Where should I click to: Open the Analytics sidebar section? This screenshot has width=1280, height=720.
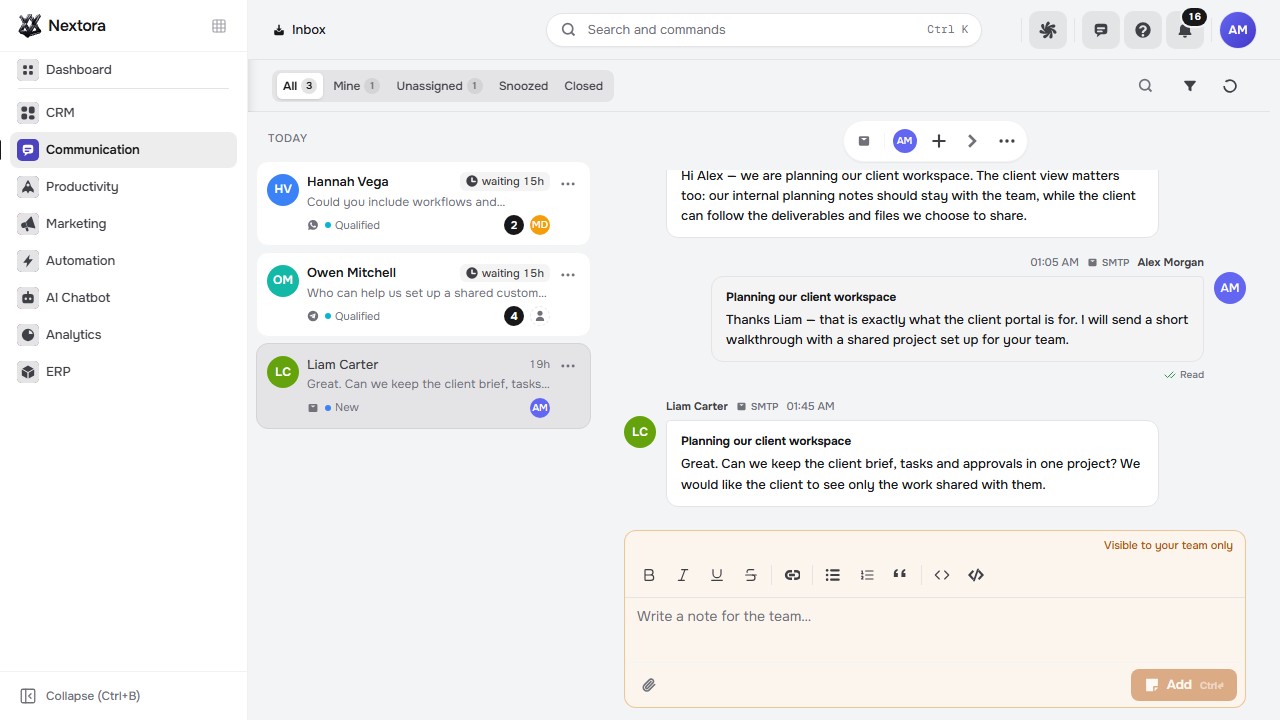click(x=123, y=334)
